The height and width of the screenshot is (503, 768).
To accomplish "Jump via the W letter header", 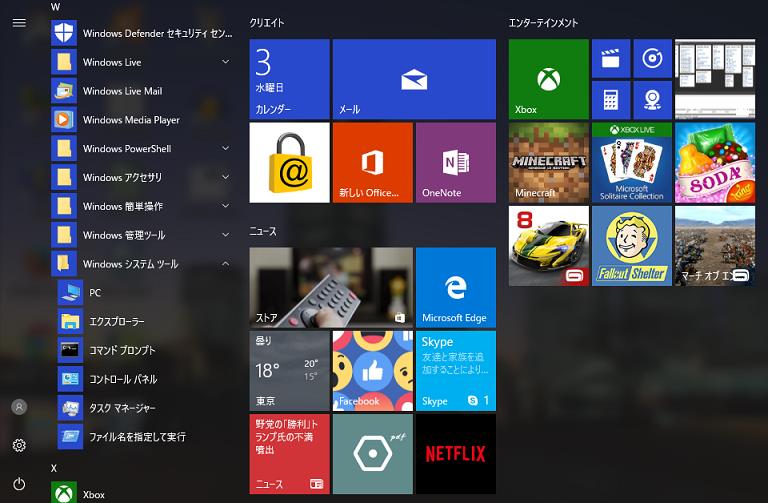I will click(55, 7).
